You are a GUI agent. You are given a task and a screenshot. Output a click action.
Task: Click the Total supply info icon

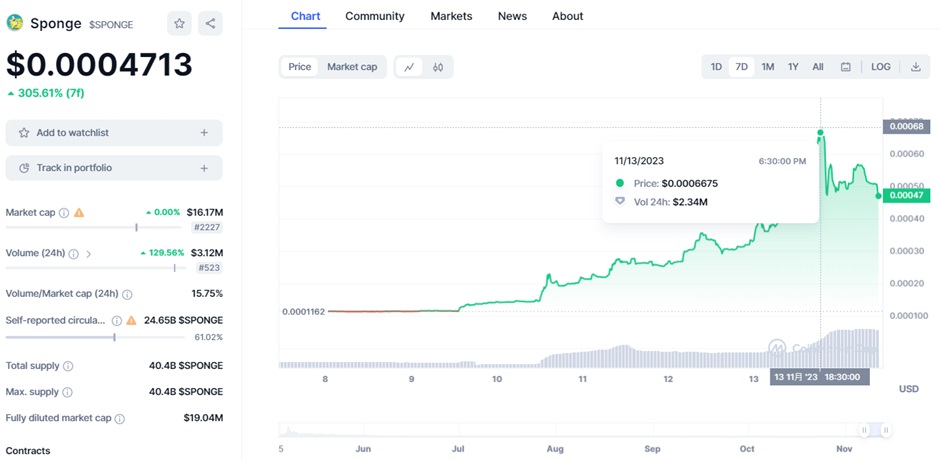point(68,367)
